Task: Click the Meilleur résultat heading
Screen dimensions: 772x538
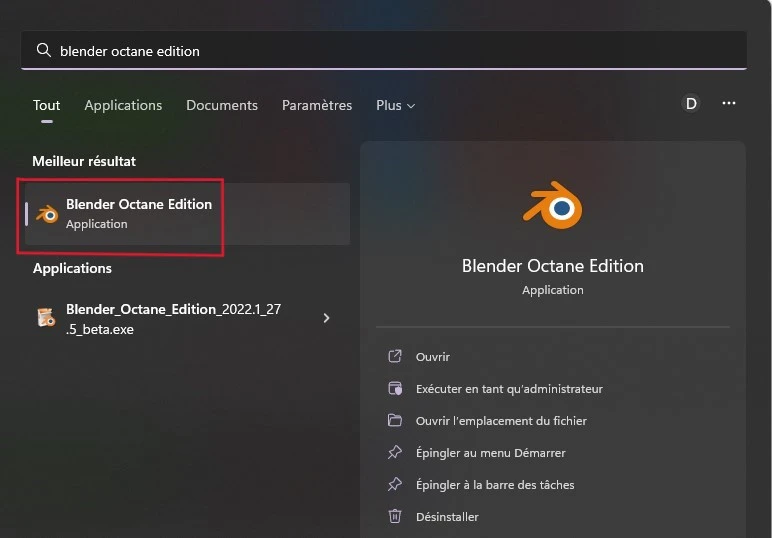Action: (x=84, y=161)
